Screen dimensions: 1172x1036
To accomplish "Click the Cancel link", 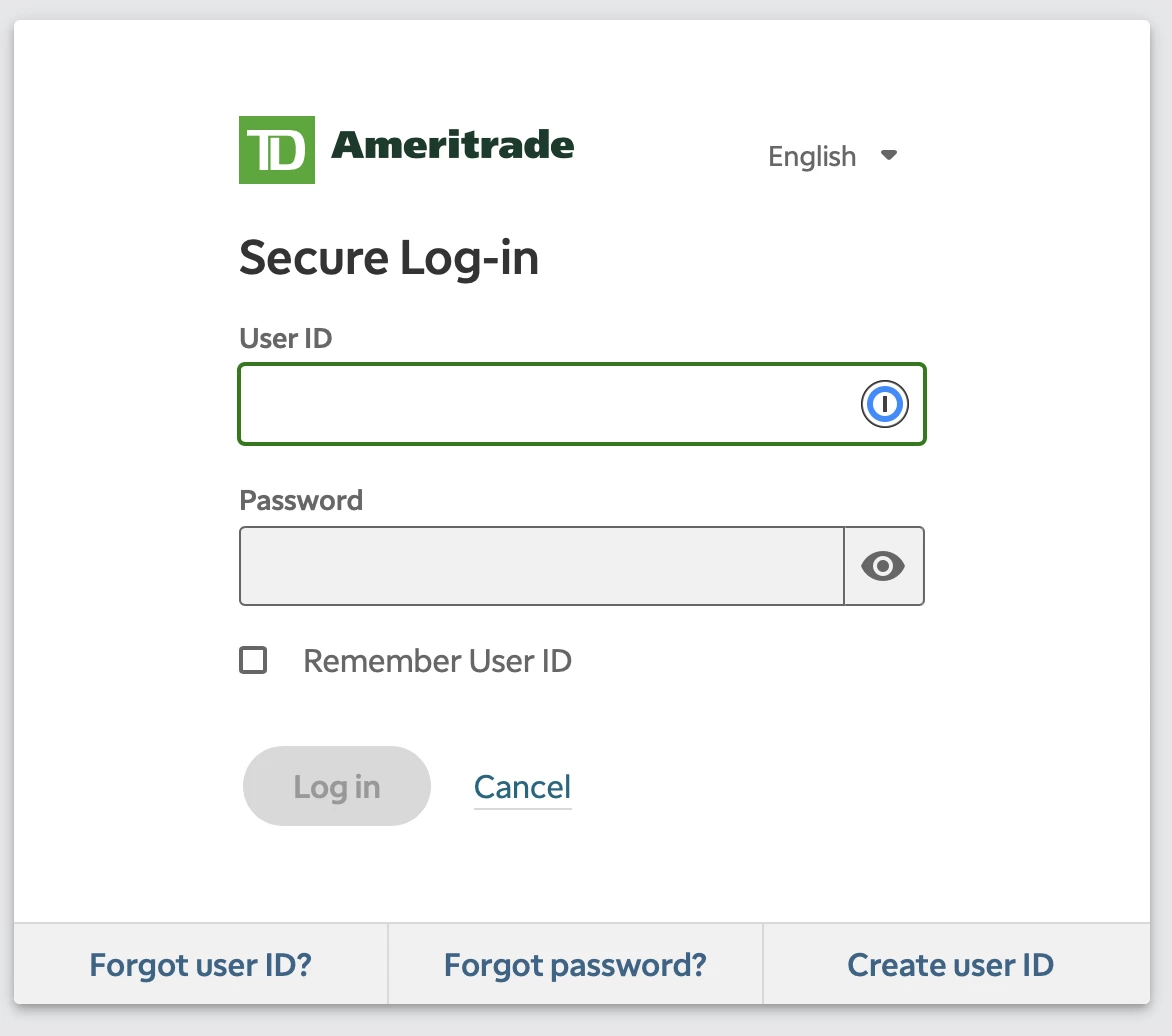I will tap(522, 787).
